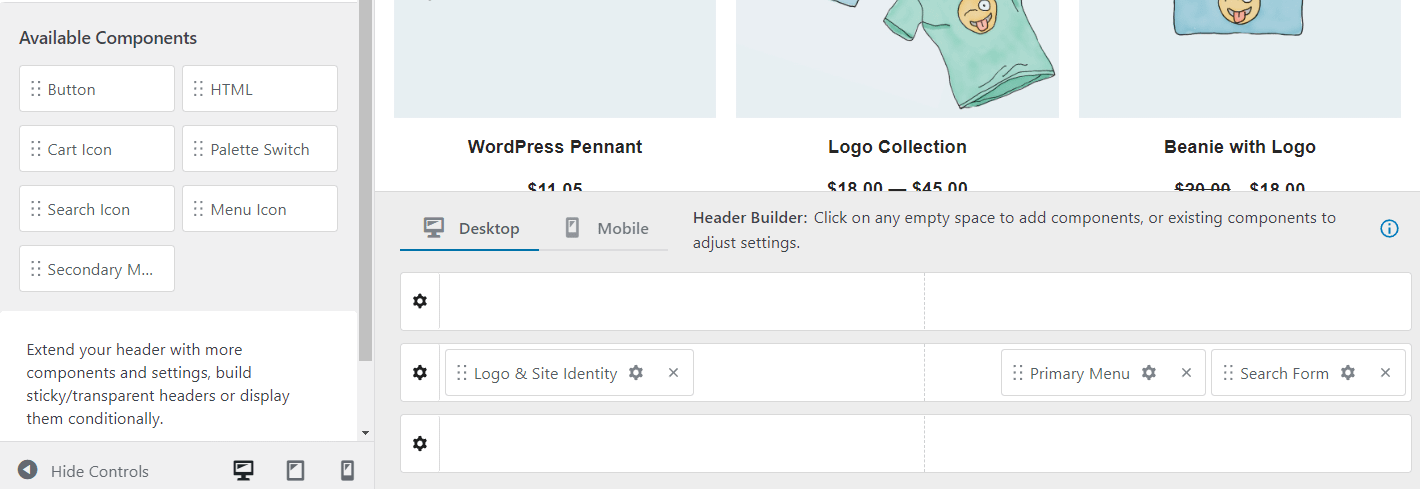This screenshot has height=489, width=1420.
Task: Choose the Cart Icon component
Action: point(97,149)
